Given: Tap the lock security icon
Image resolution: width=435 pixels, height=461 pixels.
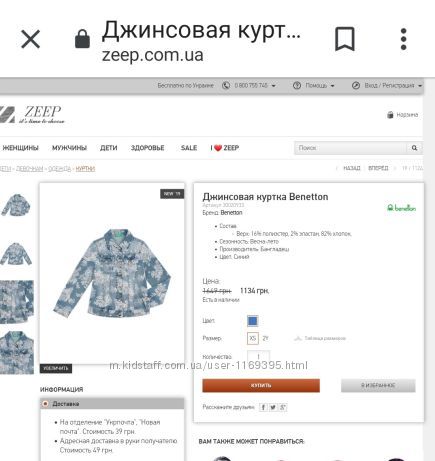Looking at the screenshot, I should tap(82, 39).
